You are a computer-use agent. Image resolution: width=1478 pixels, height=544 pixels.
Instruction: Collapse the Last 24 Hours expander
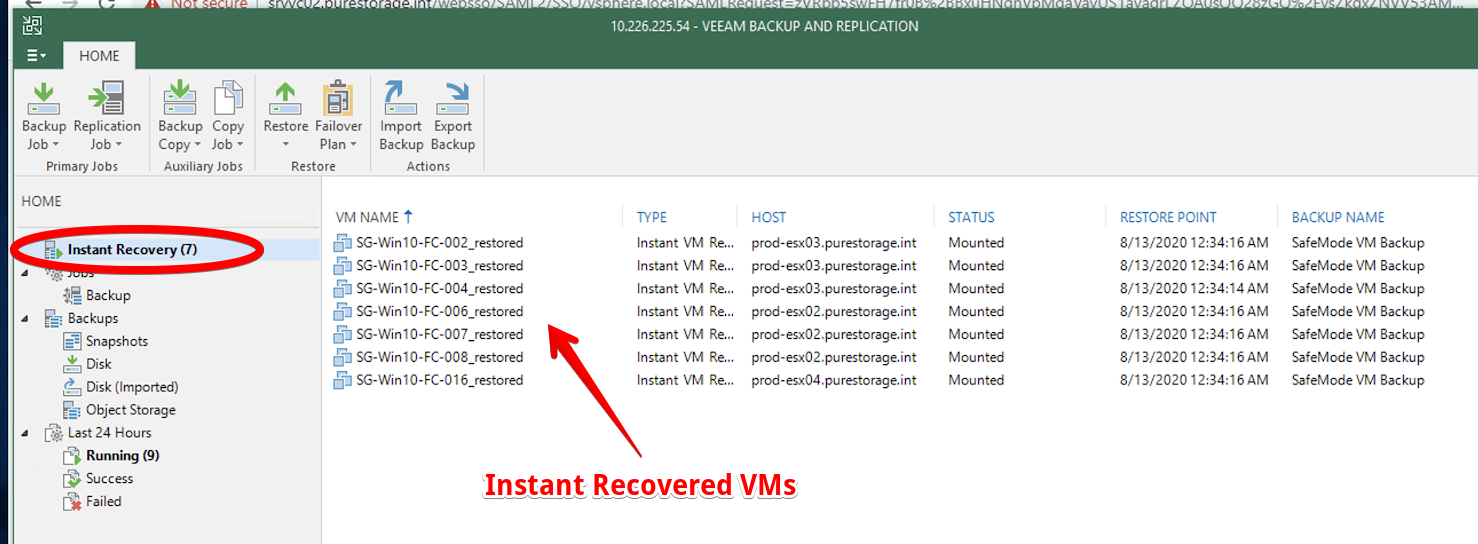click(x=25, y=433)
